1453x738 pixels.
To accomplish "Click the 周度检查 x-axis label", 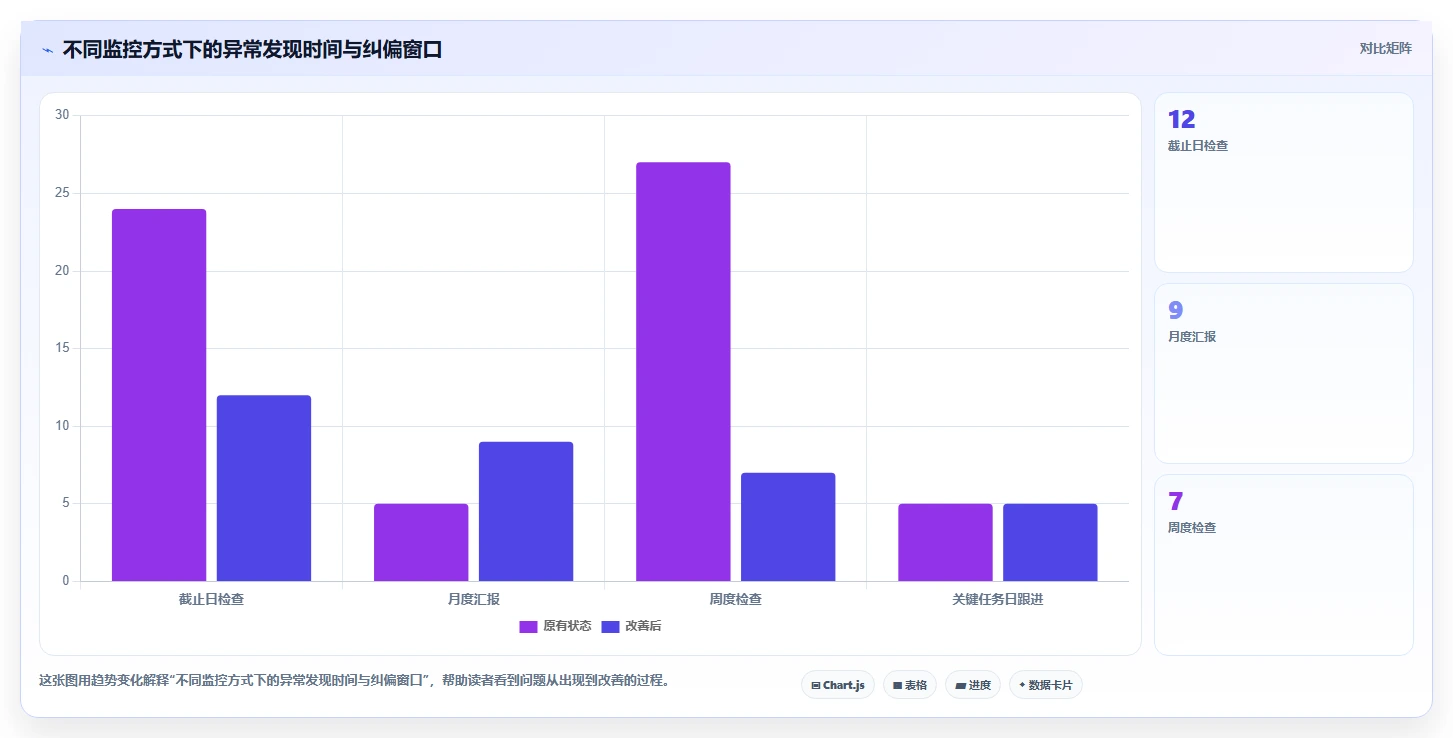I will pyautogui.click(x=735, y=600).
